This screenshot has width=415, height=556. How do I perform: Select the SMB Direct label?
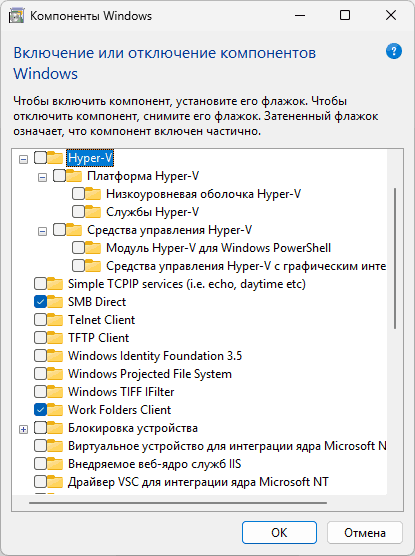tap(97, 302)
